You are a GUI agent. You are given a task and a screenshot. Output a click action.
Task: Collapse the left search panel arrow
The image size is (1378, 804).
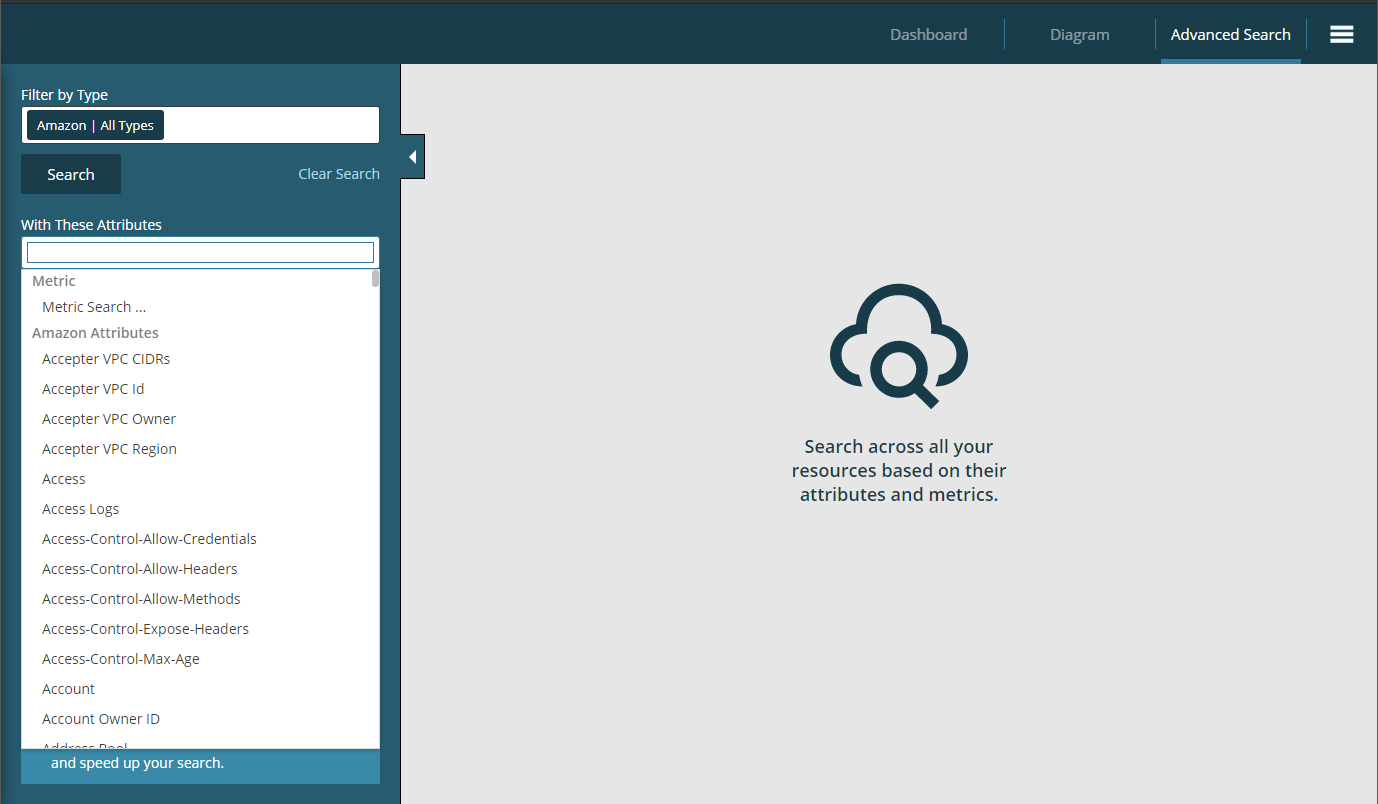click(412, 157)
